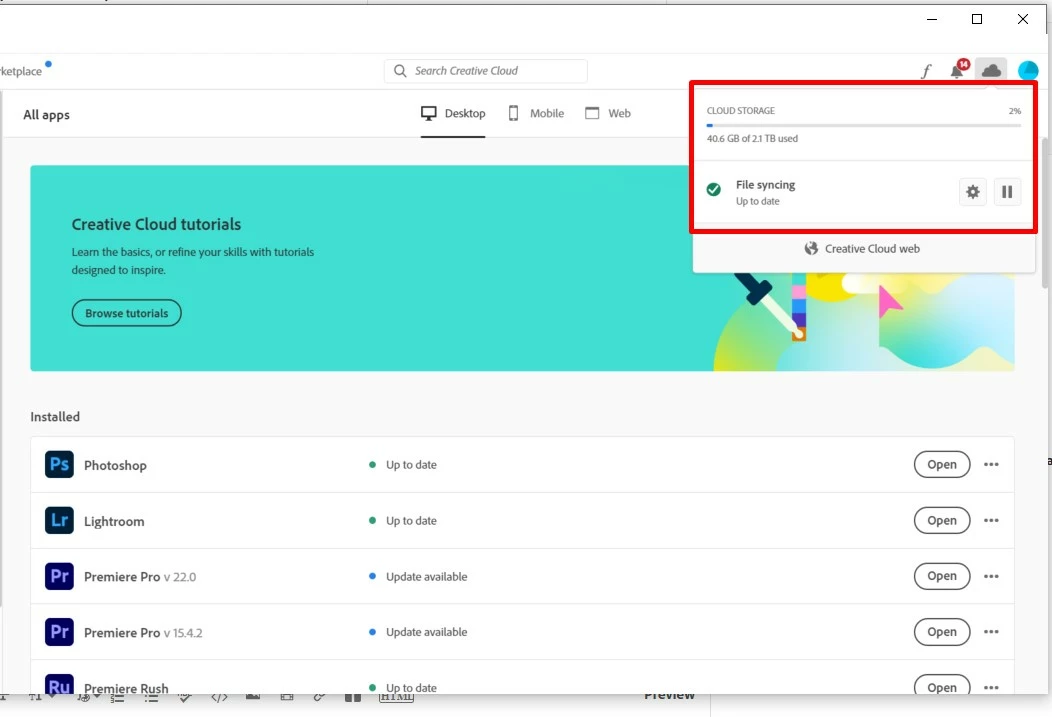Screen dimensions: 1052x717
Task: Click the cloud activity icon
Action: tap(991, 70)
